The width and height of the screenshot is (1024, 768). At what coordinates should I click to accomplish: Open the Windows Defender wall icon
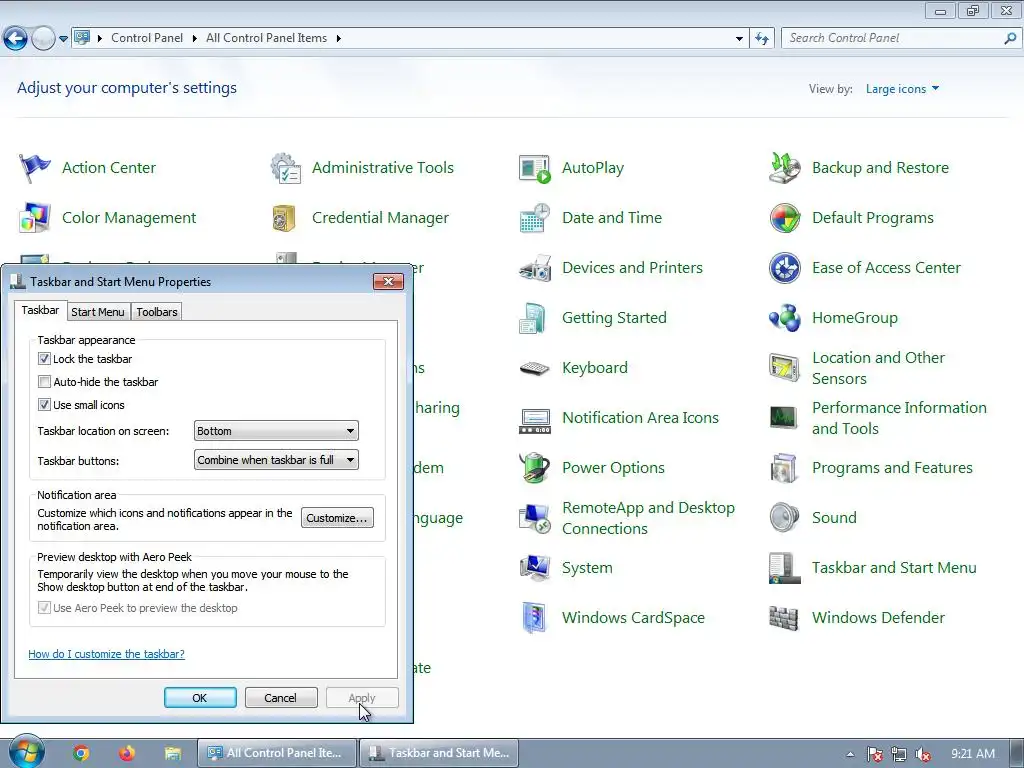point(784,618)
